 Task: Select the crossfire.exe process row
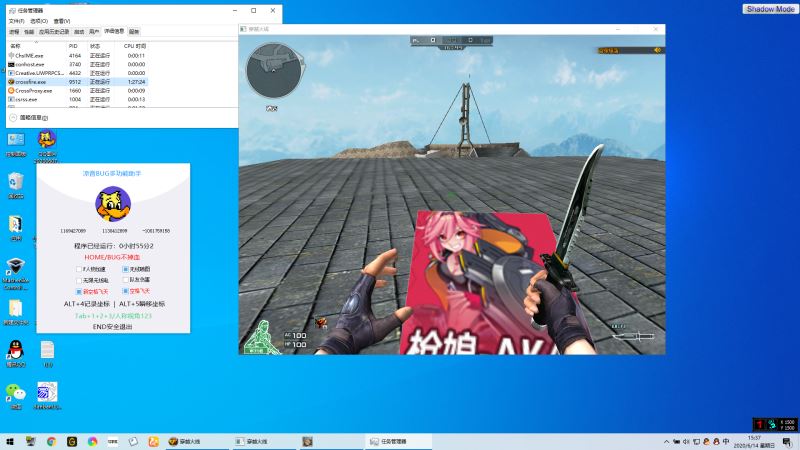point(77,82)
